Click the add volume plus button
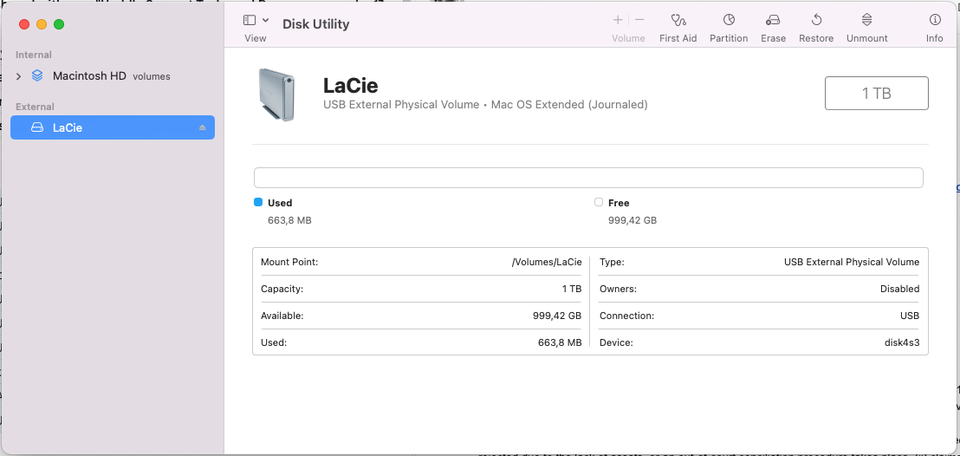Screen dimensions: 960x456 click(618, 20)
